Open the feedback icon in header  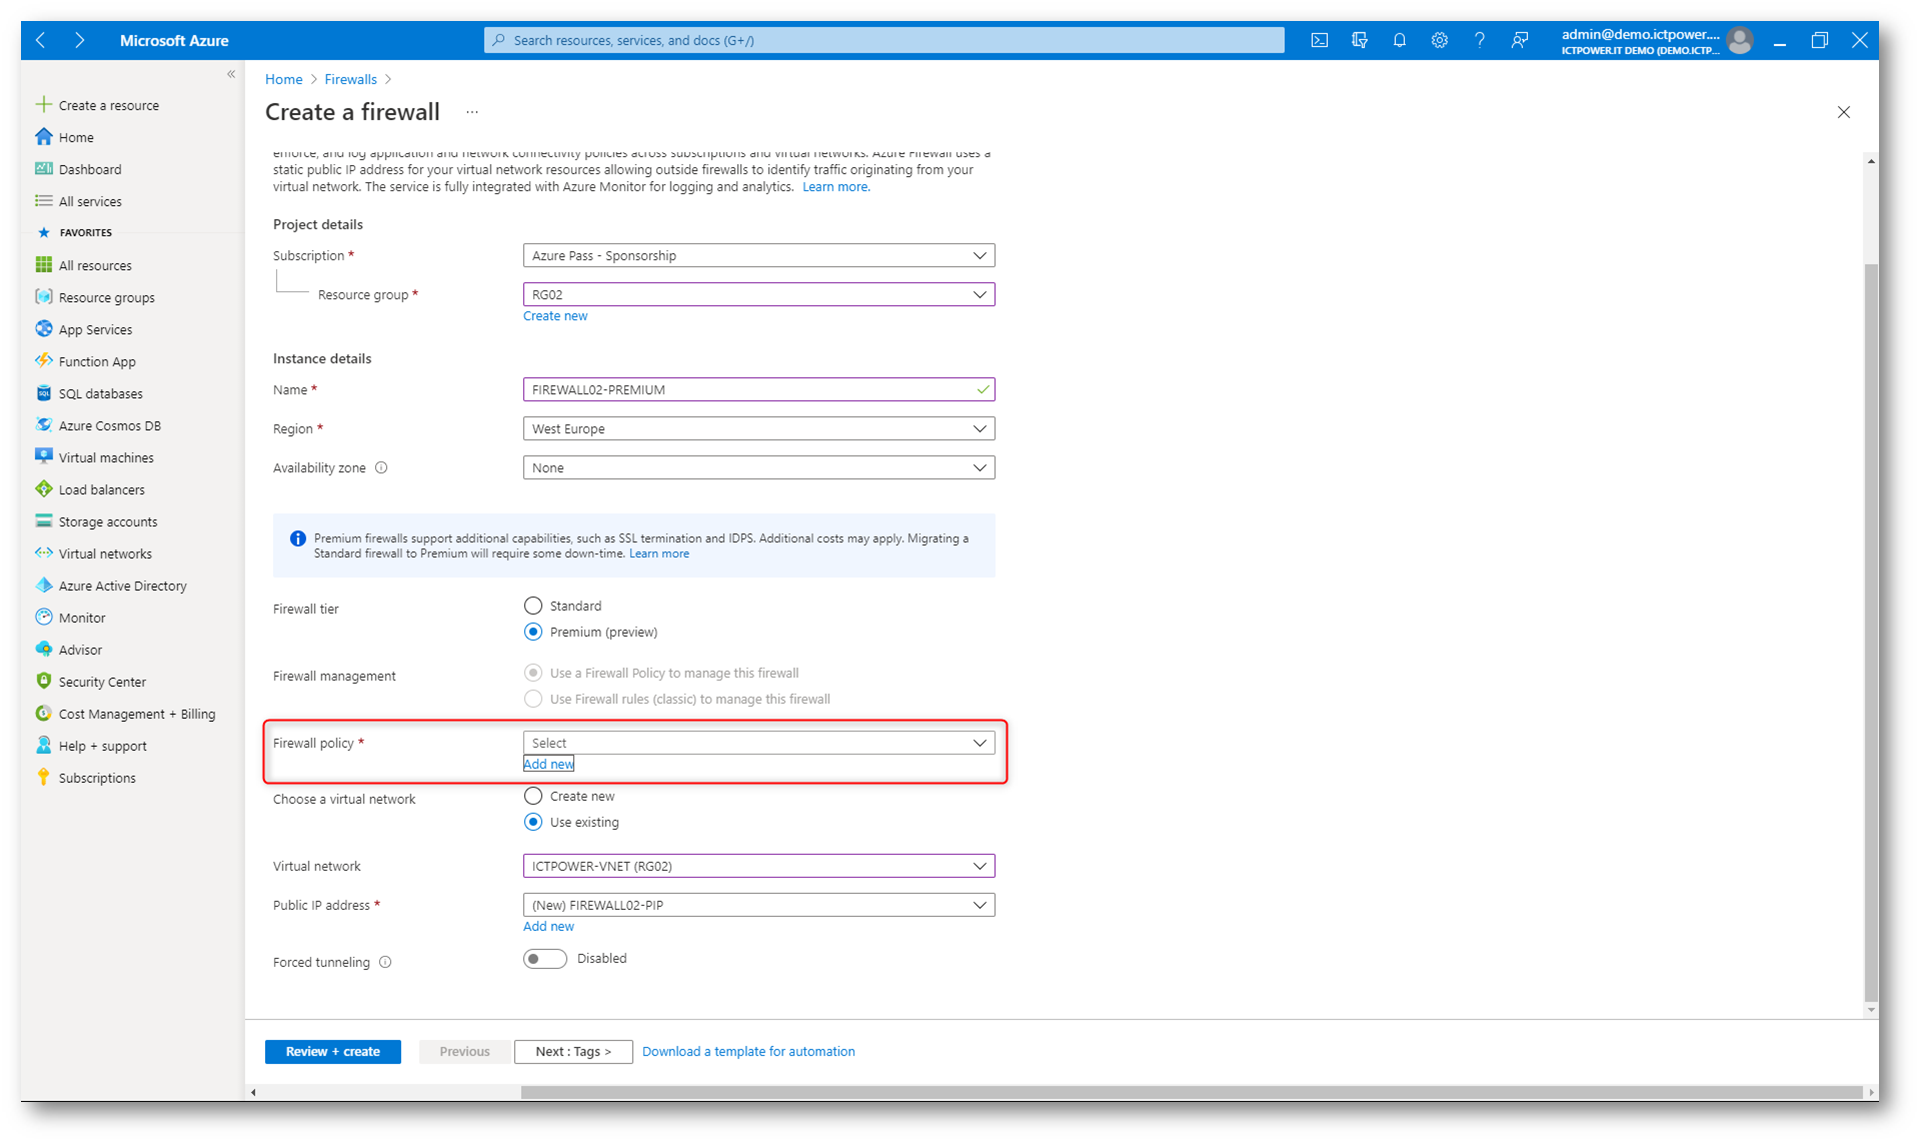tap(1519, 40)
